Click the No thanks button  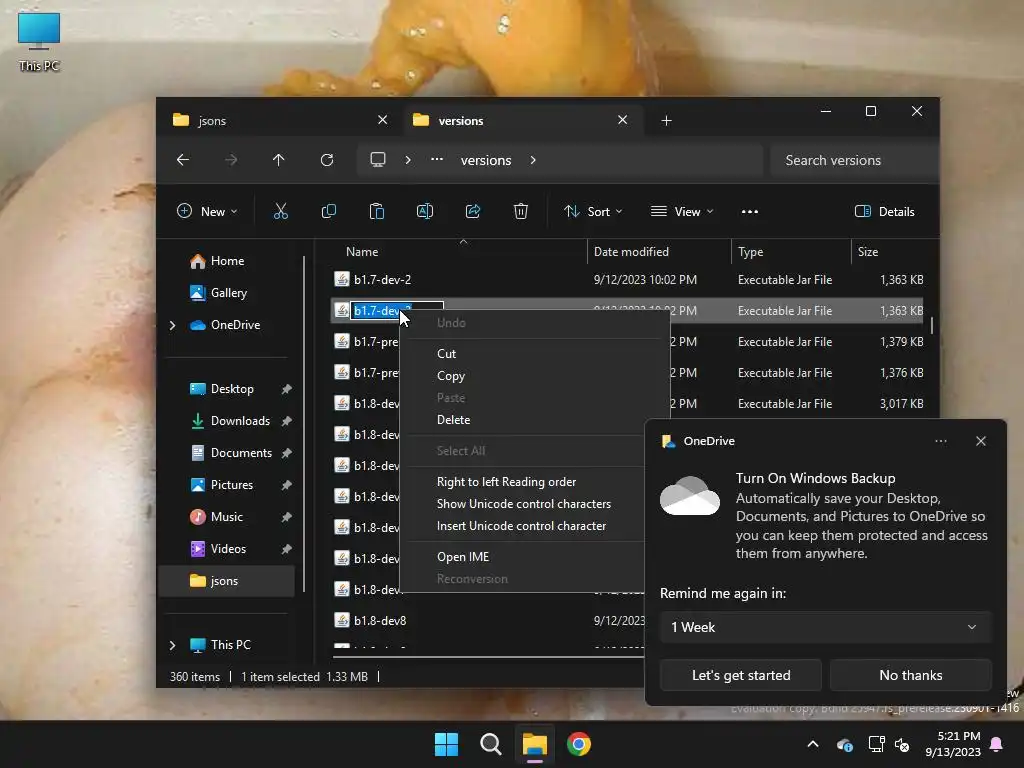(x=910, y=675)
